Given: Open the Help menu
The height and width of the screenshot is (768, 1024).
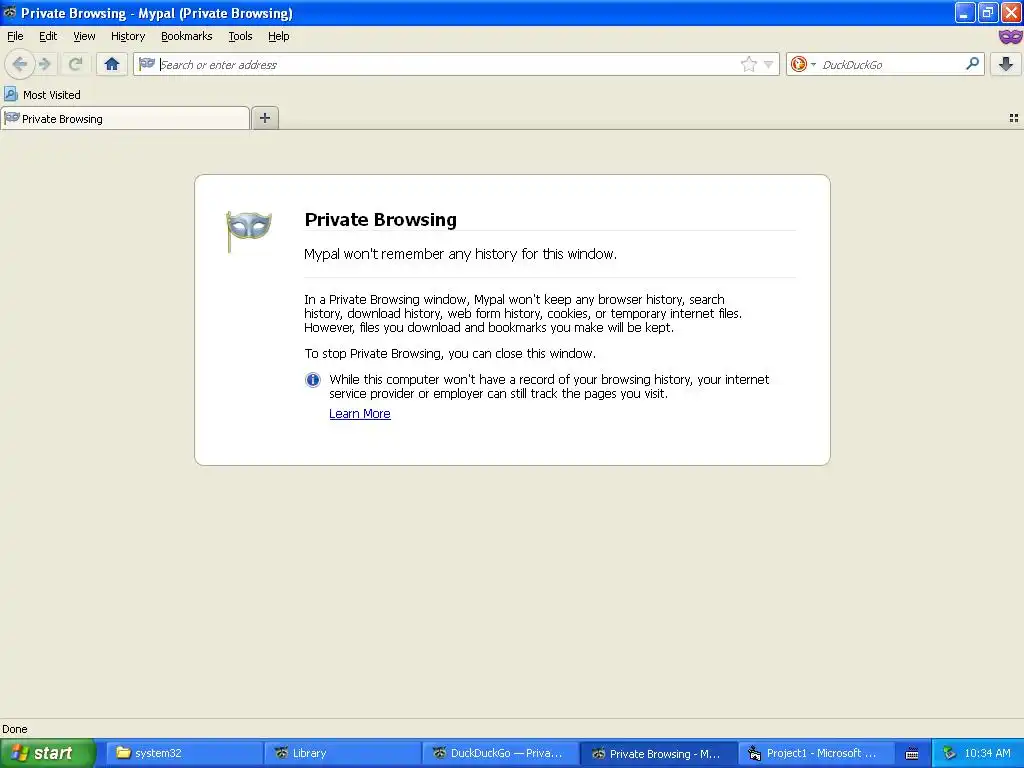Looking at the screenshot, I should (x=278, y=36).
